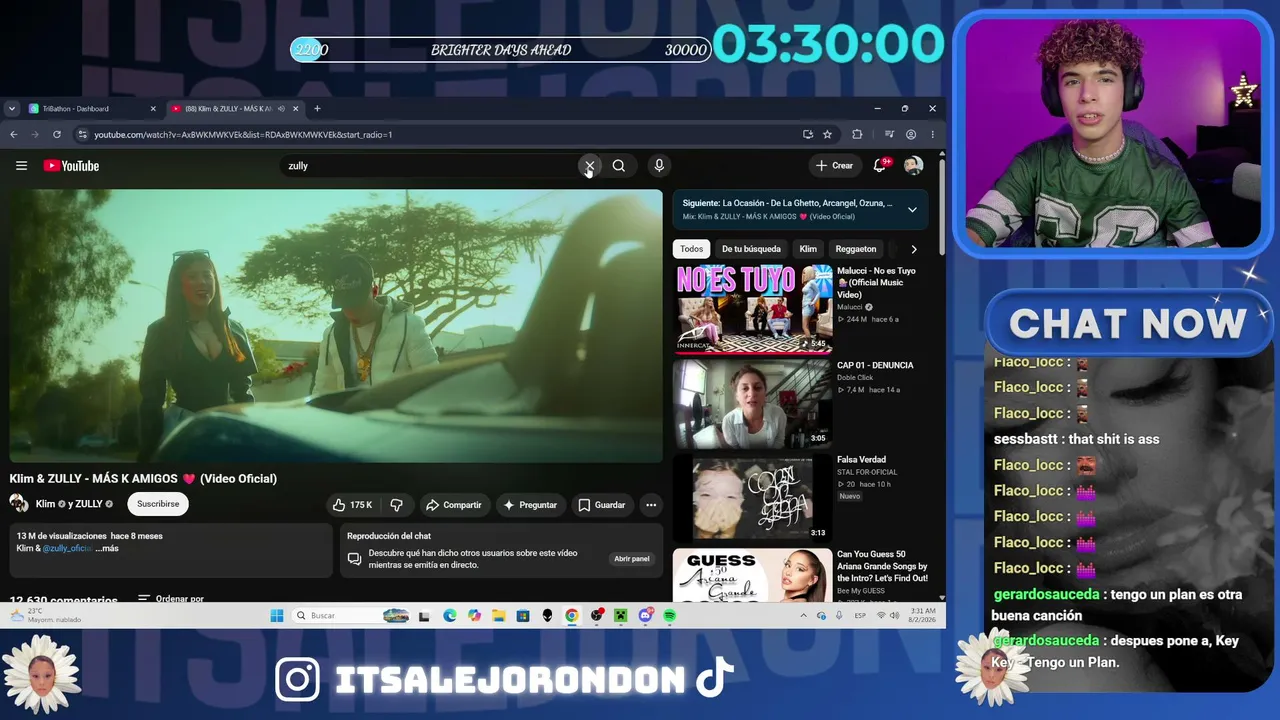The height and width of the screenshot is (720, 1280).
Task: Save the video with Guardar
Action: 602,505
